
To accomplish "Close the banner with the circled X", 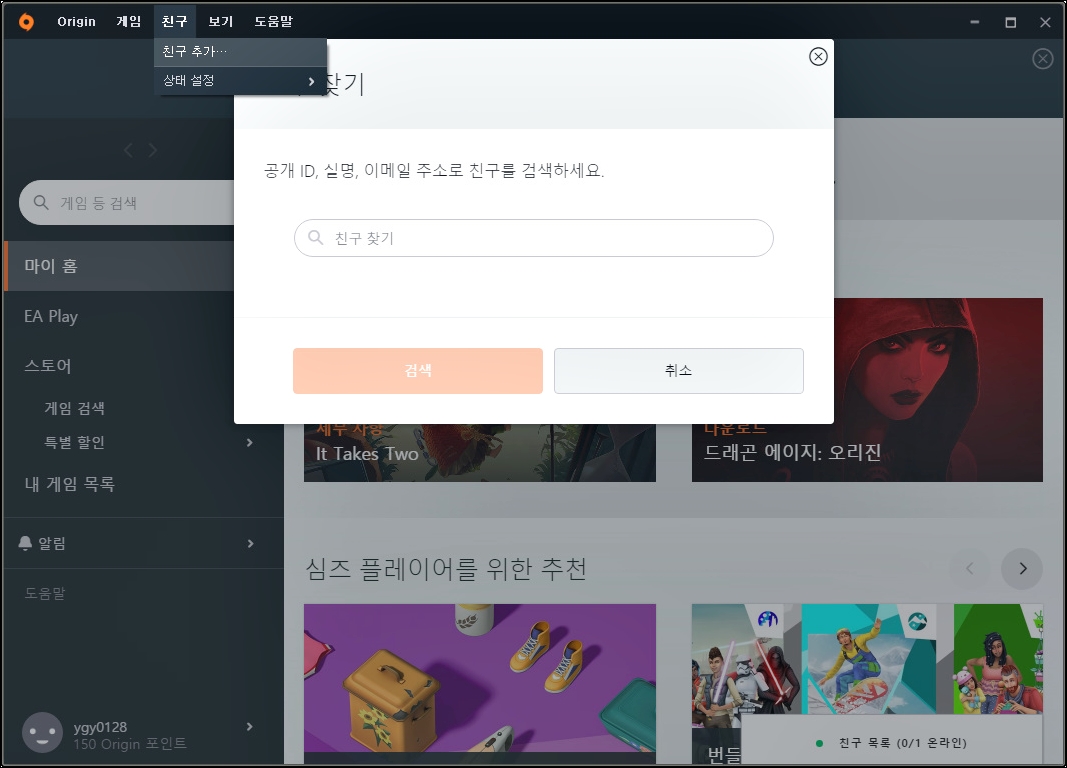I will coord(1043,59).
